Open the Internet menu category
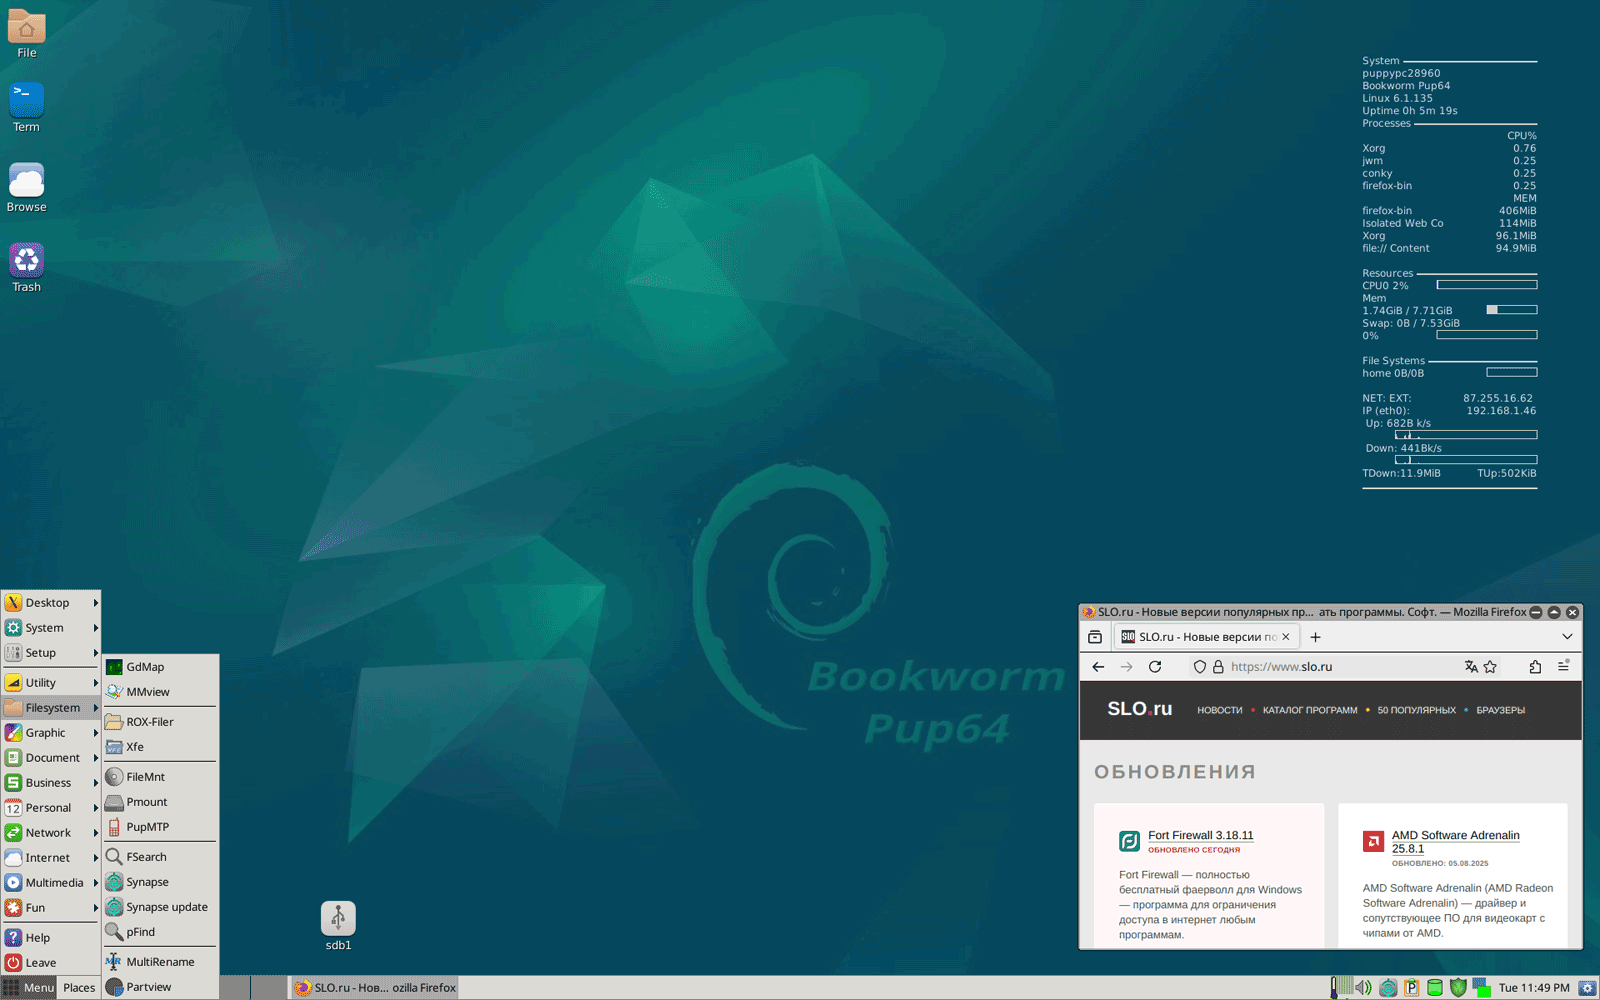Viewport: 1600px width, 1000px height. click(51, 858)
